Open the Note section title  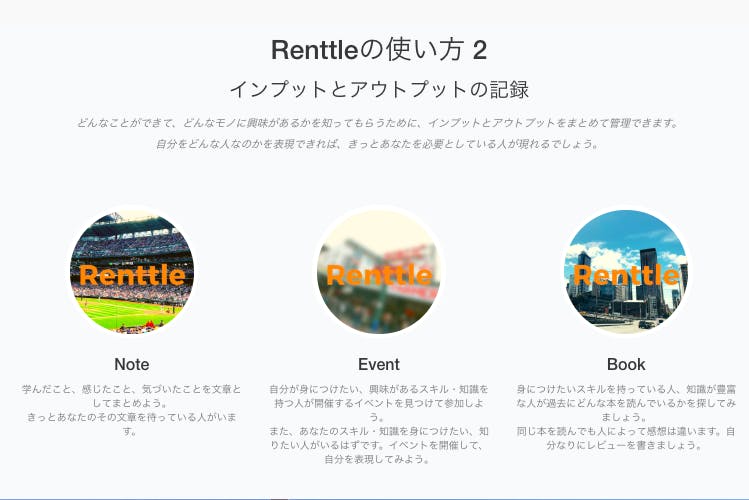click(x=131, y=364)
